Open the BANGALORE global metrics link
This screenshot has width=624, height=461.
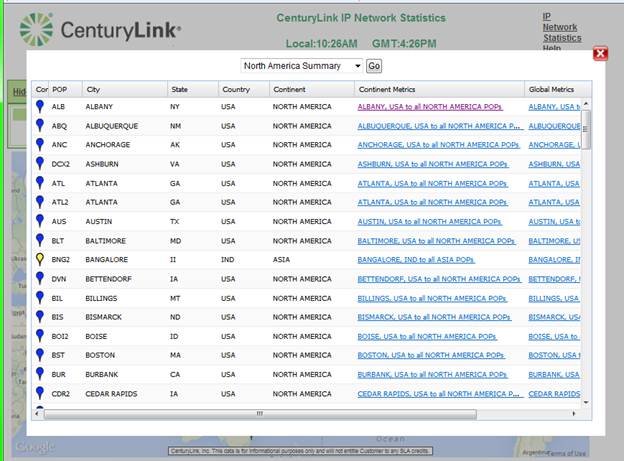tap(554, 260)
